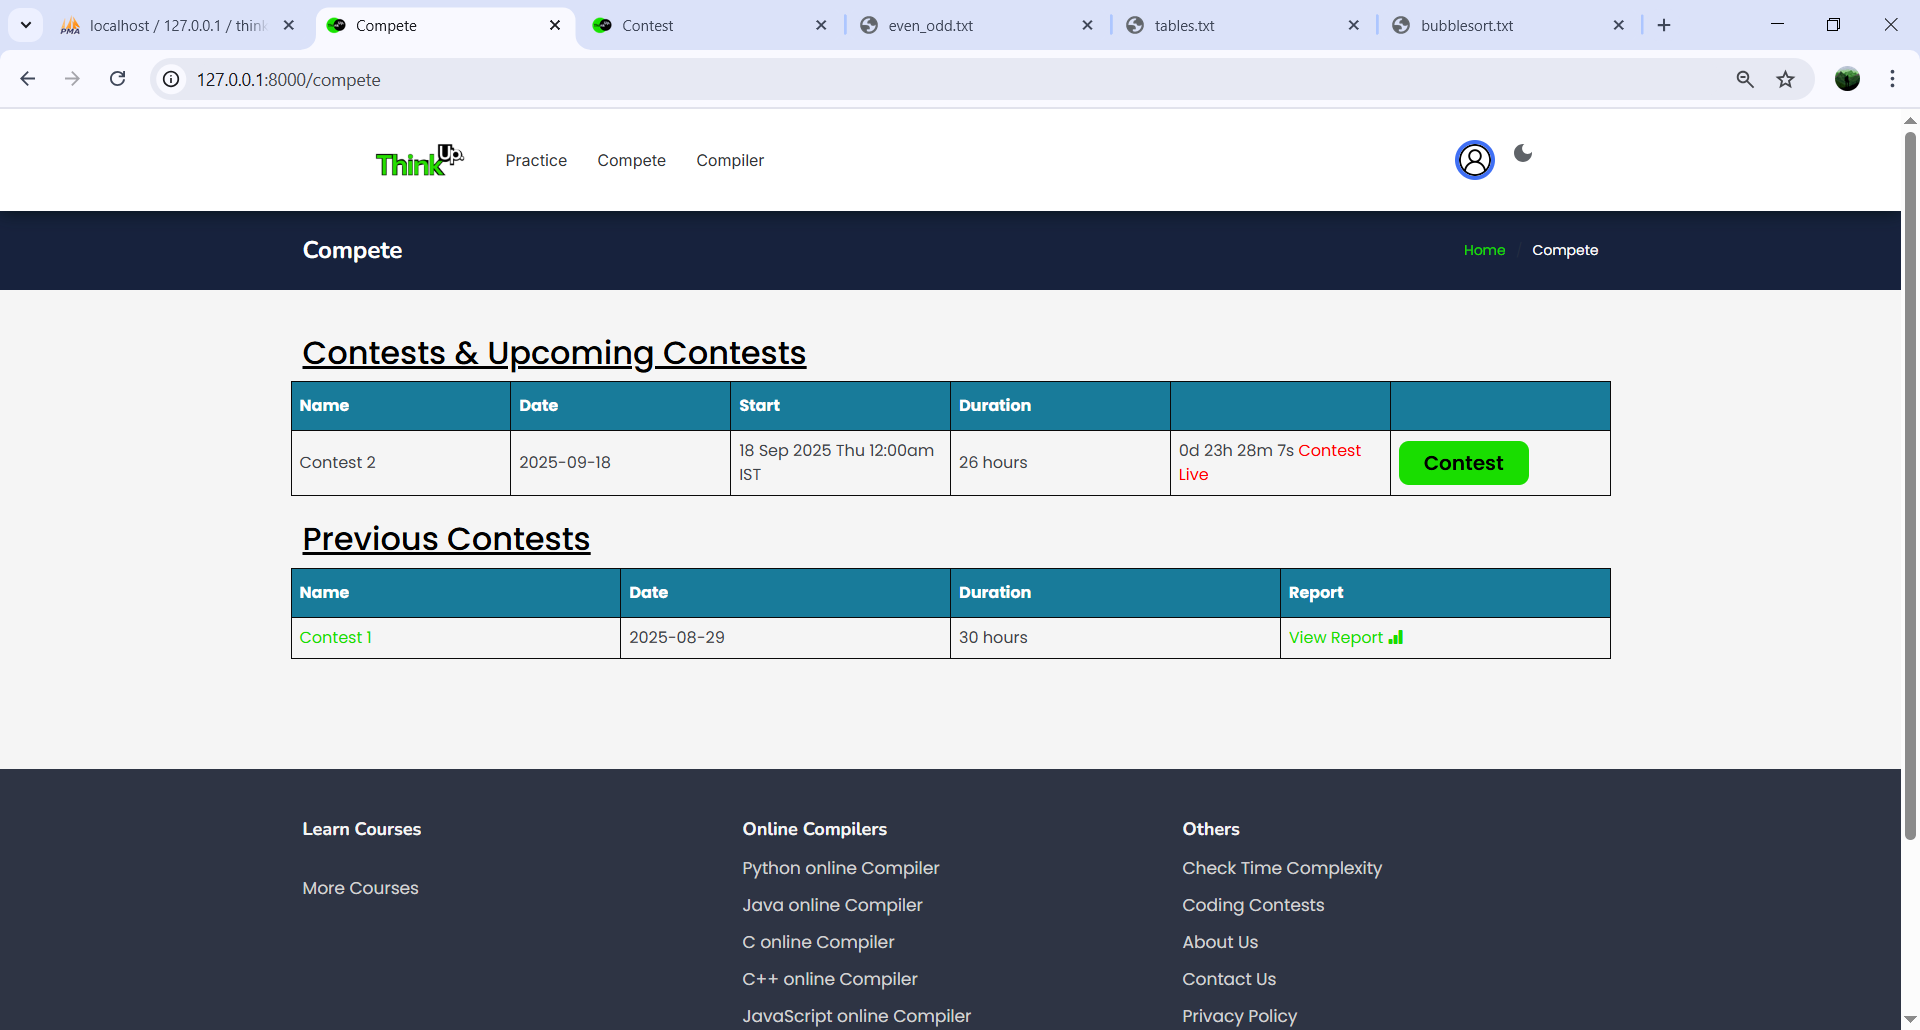Expand the tab search dropdown arrow
Screen dimensions: 1920x1030
tap(26, 25)
